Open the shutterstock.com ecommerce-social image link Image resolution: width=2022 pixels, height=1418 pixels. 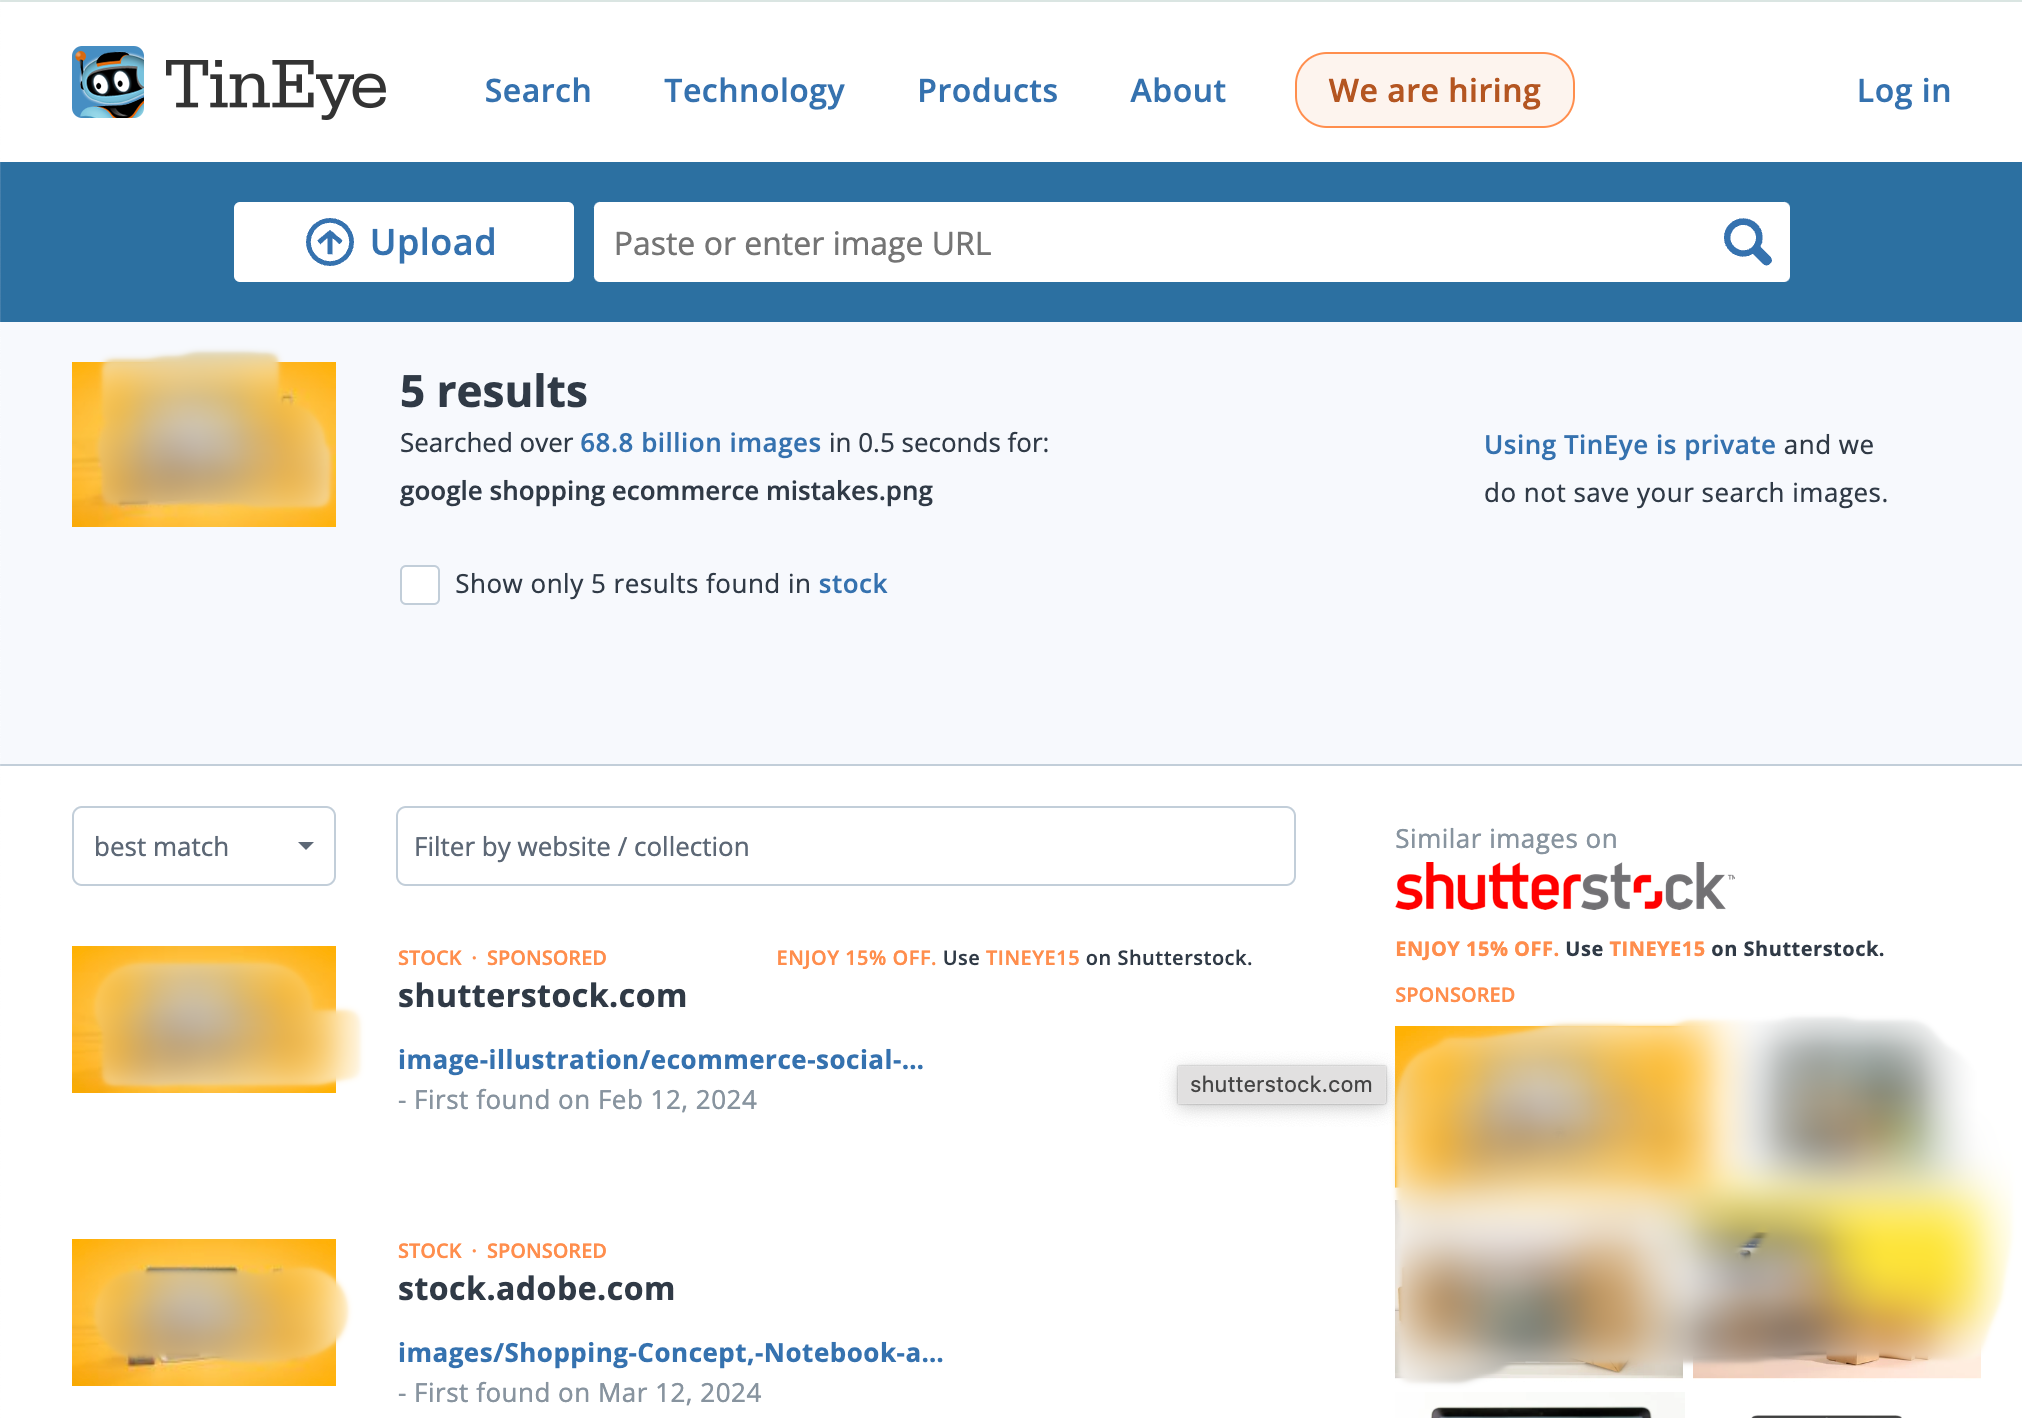tap(660, 1060)
